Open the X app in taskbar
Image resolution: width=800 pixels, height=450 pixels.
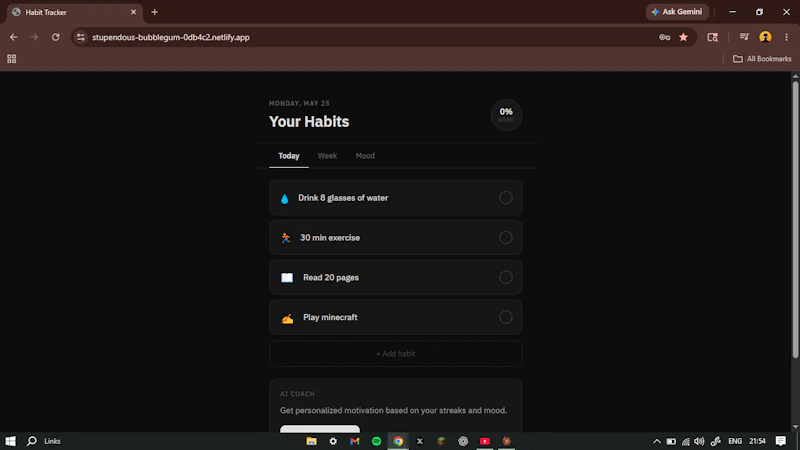419,441
